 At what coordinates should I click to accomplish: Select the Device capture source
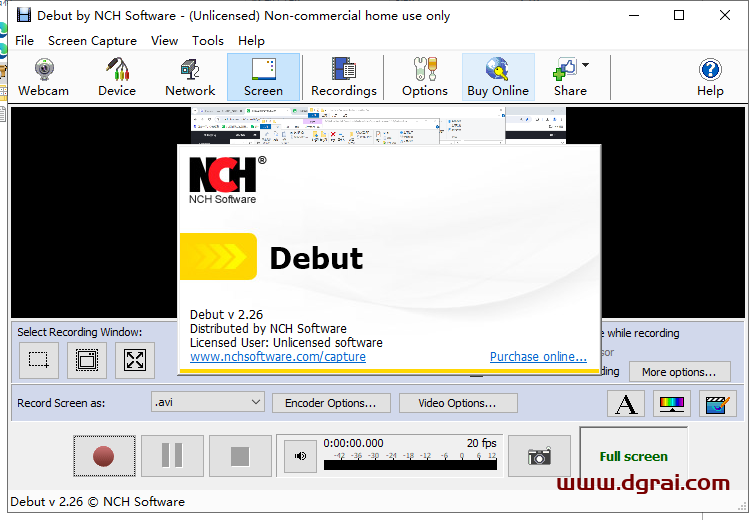[117, 77]
